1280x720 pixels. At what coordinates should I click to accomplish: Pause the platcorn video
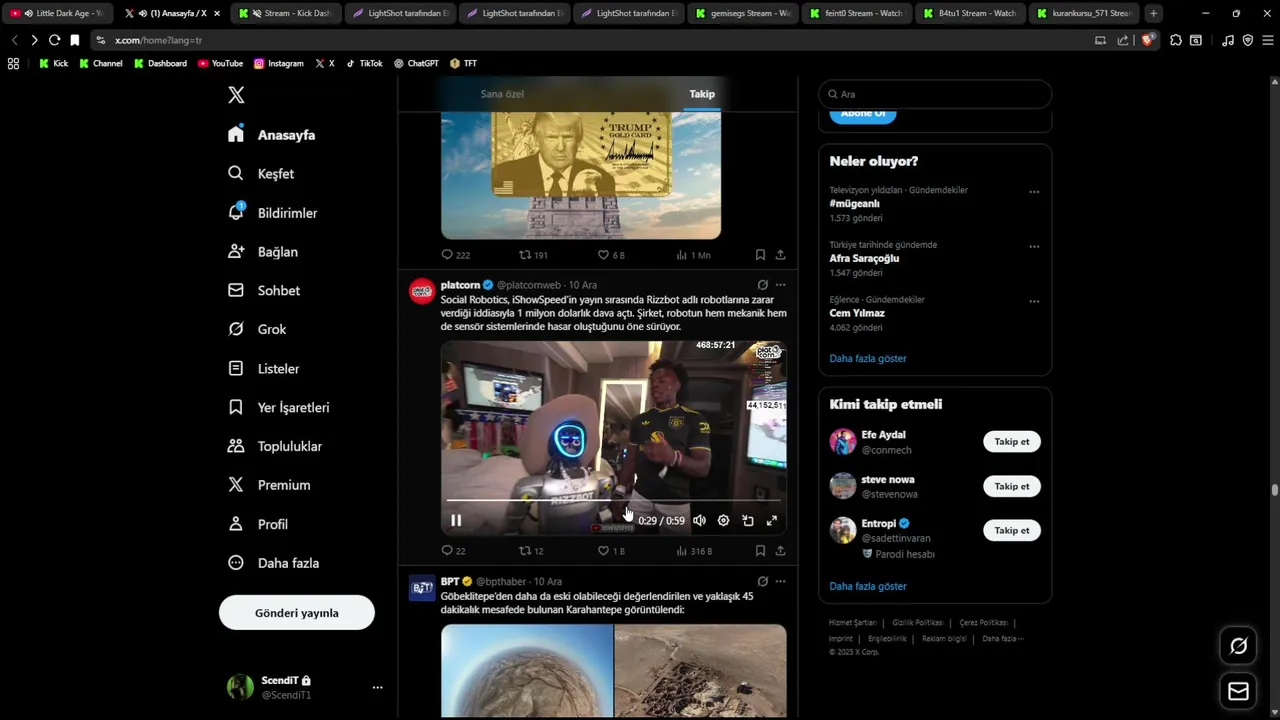[456, 520]
